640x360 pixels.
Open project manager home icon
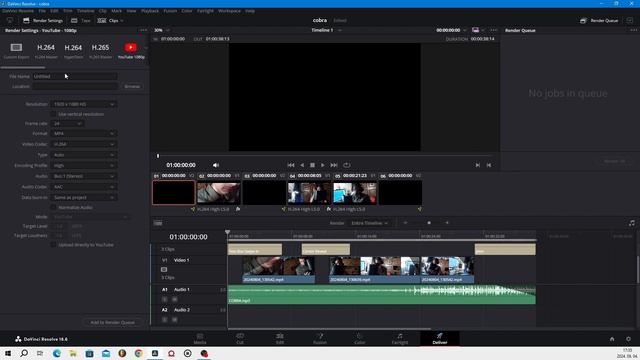click(612, 339)
